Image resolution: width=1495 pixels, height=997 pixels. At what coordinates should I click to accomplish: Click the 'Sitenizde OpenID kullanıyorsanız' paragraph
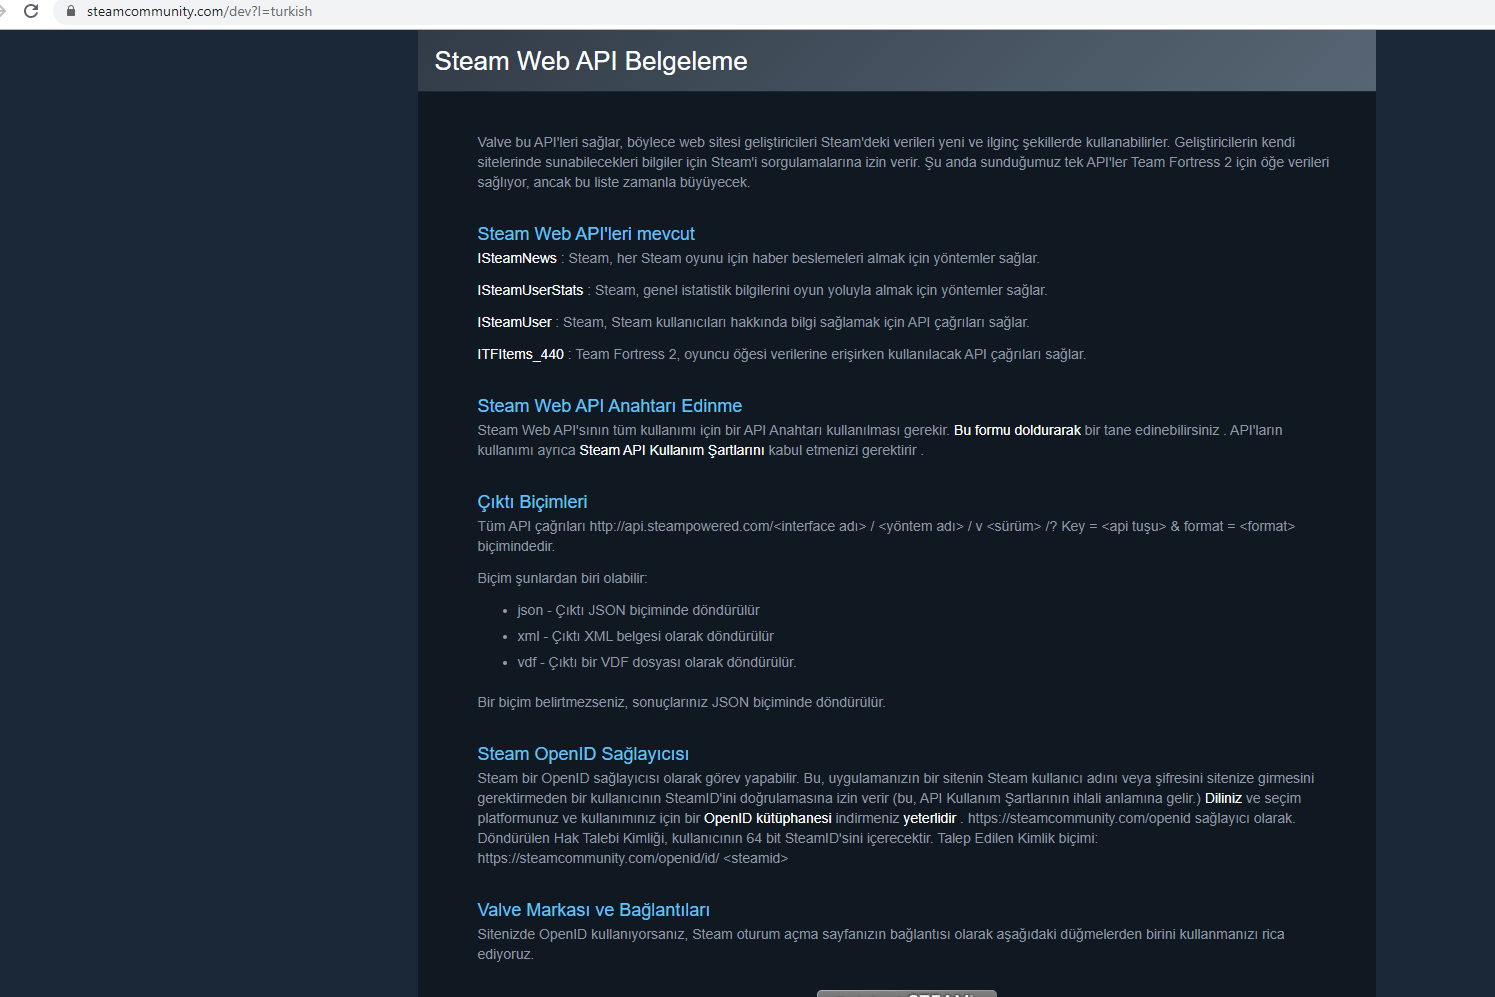click(x=881, y=944)
